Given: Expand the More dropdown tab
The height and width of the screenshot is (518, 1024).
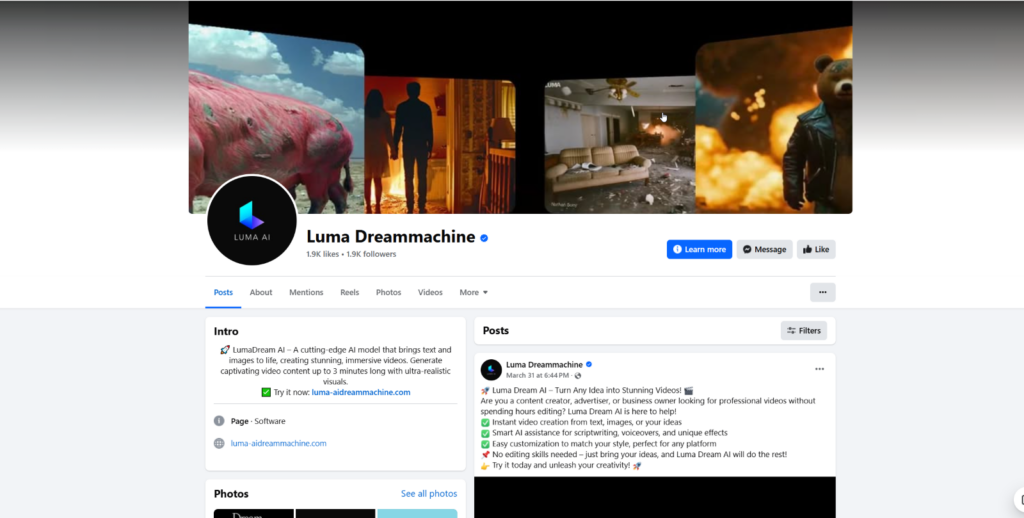Looking at the screenshot, I should 473,293.
